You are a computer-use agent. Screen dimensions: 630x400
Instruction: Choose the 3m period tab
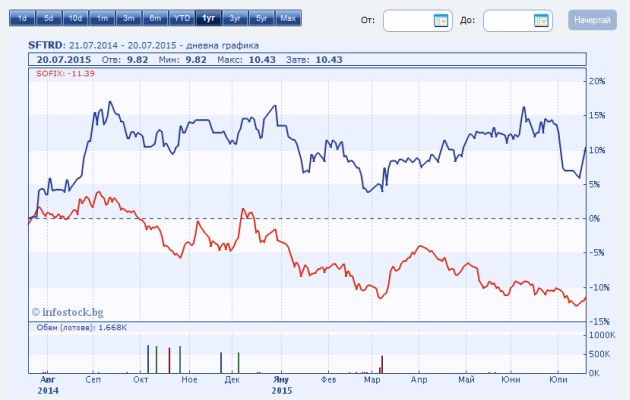[129, 18]
